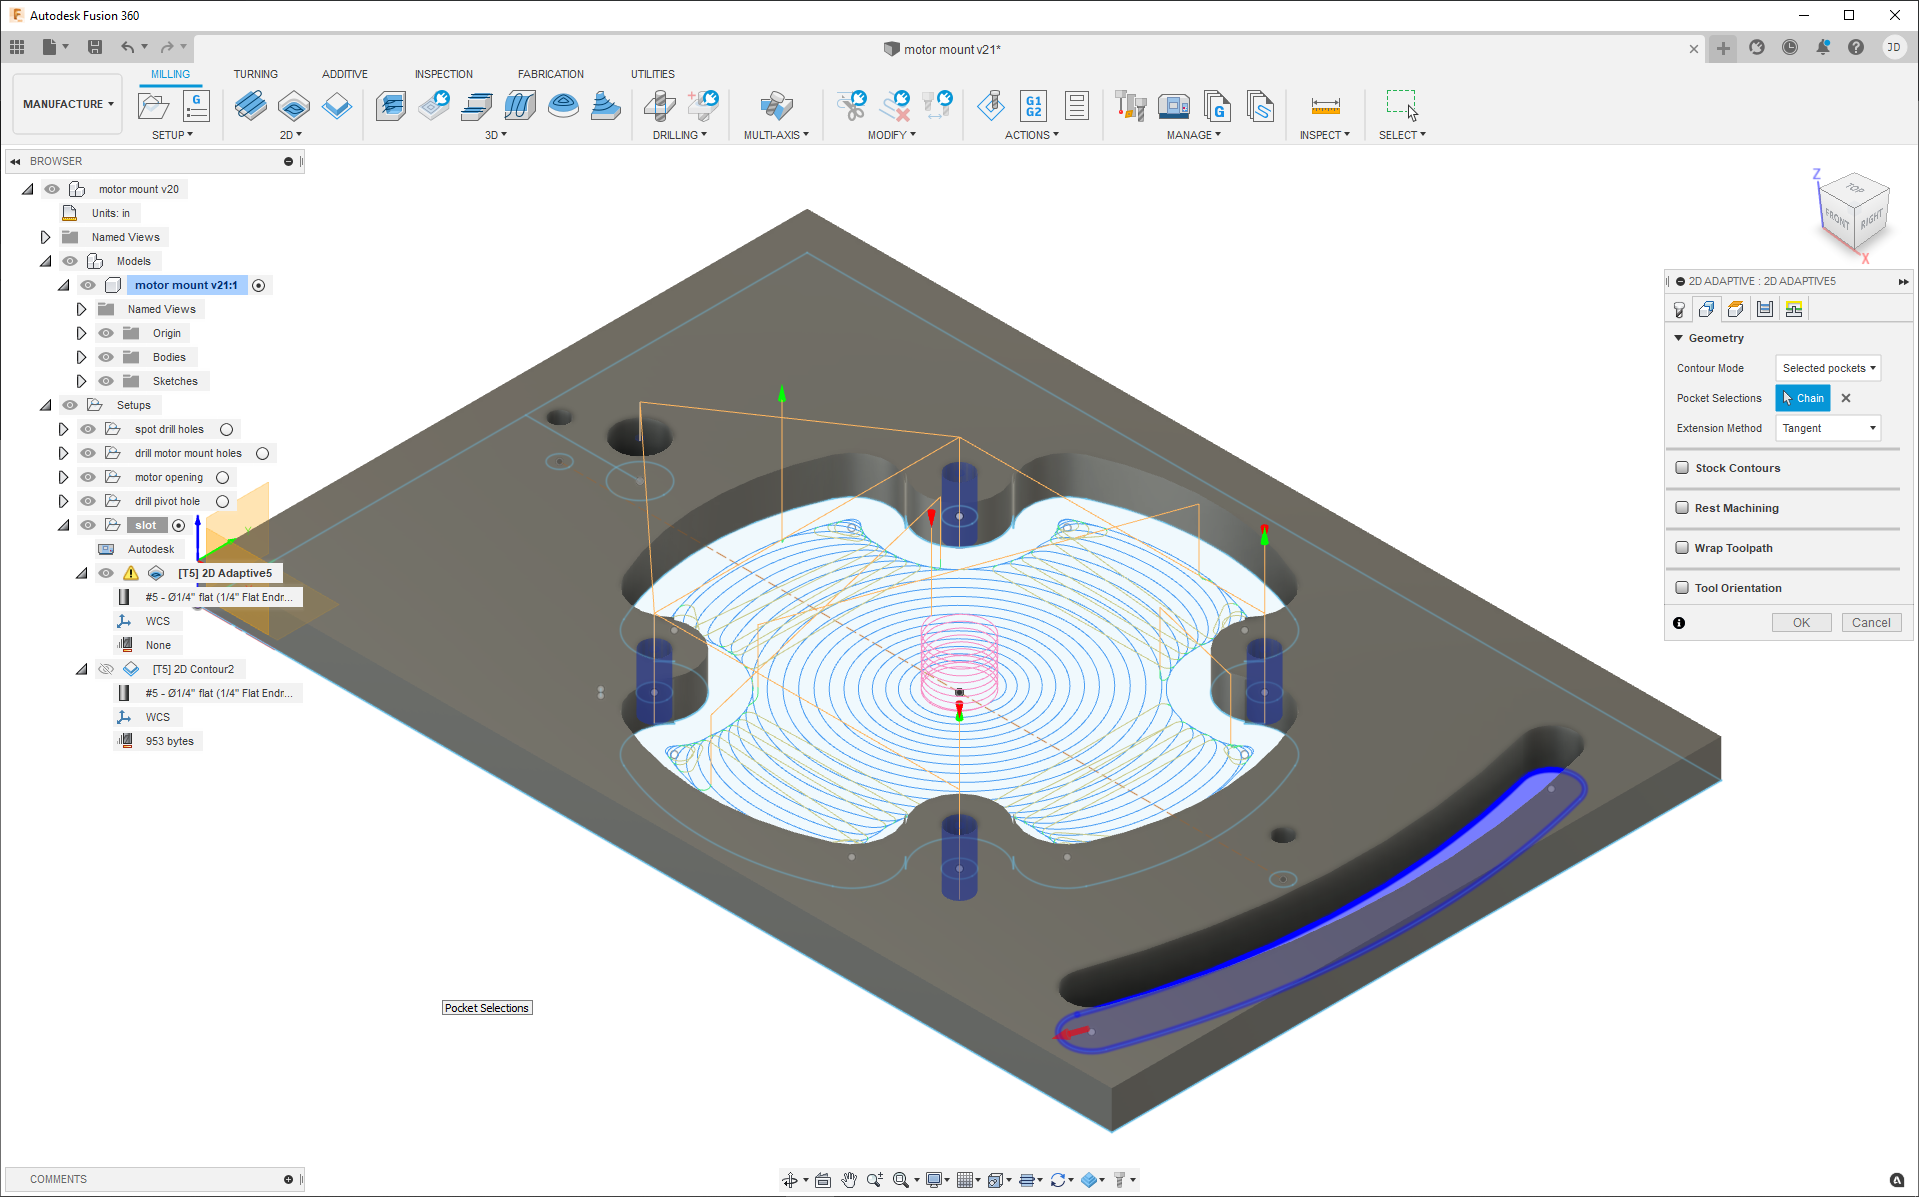Open the Tool tab in 2D Adaptive dialog
Image resolution: width=1919 pixels, height=1197 pixels.
[1679, 309]
